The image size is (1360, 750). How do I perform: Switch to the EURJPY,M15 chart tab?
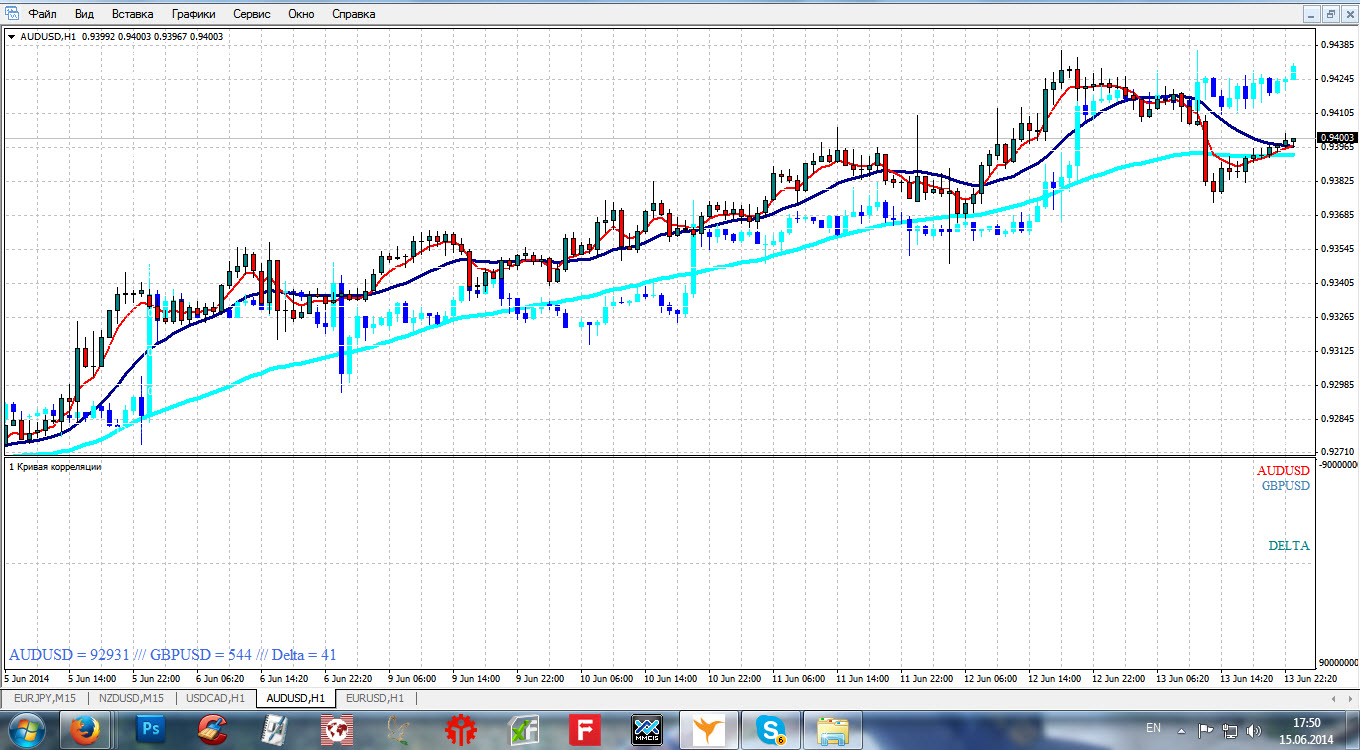coord(45,698)
